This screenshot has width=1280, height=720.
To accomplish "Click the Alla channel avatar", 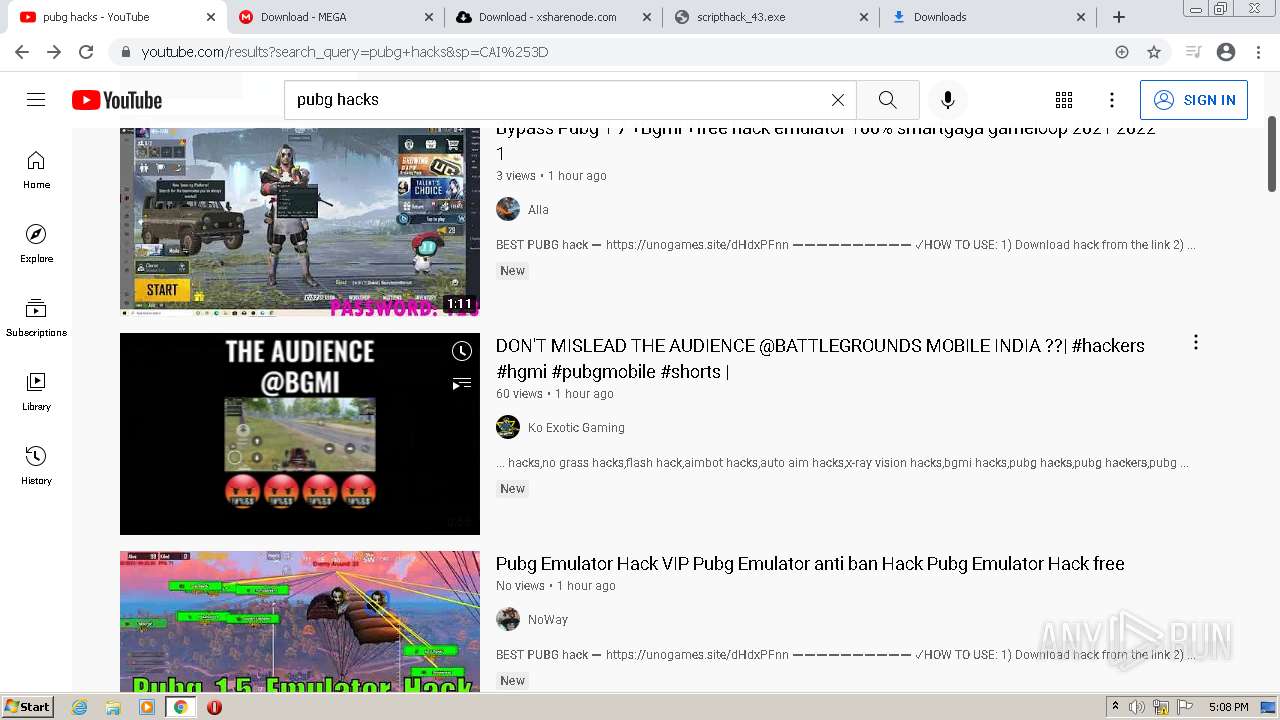I will coord(508,209).
